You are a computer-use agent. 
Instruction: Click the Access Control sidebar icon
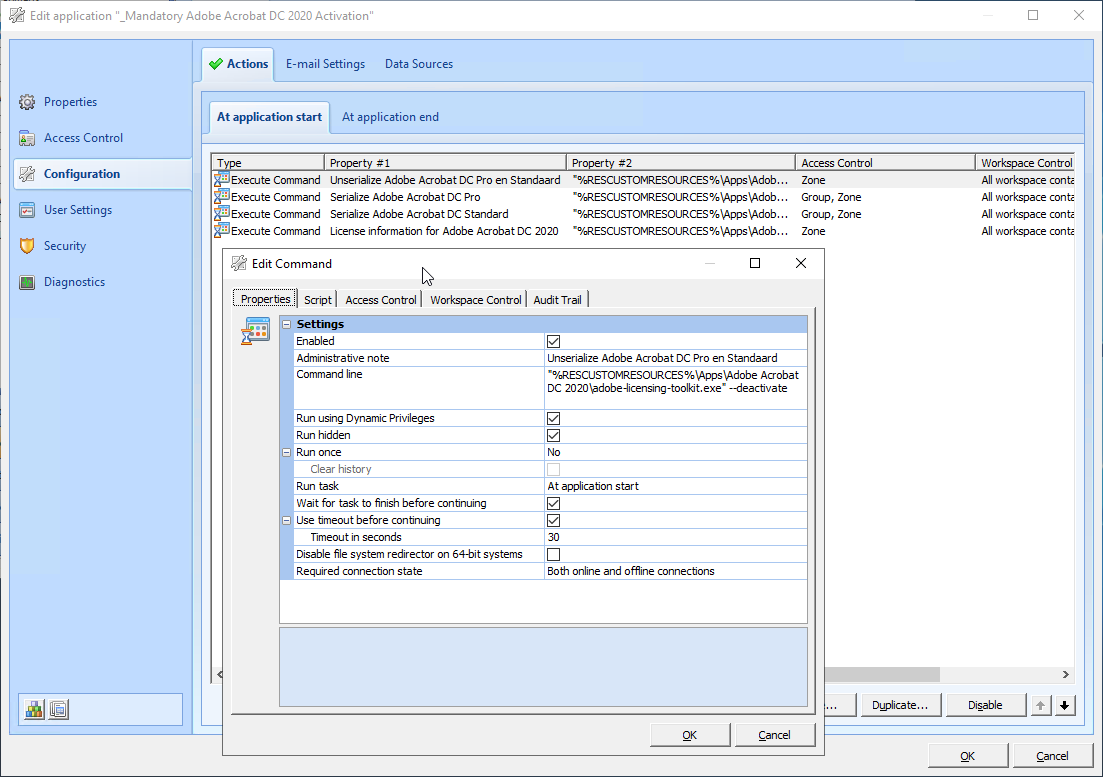coord(27,138)
